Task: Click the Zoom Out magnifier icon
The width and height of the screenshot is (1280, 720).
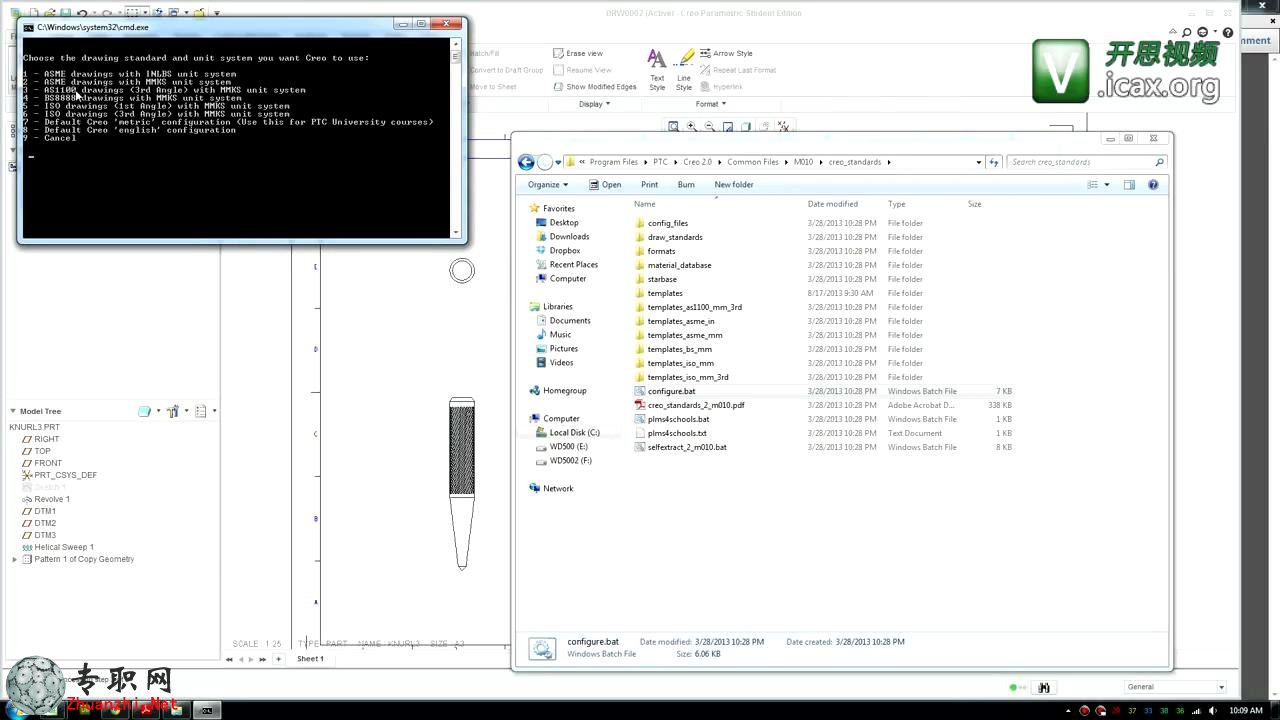Action: (710, 127)
